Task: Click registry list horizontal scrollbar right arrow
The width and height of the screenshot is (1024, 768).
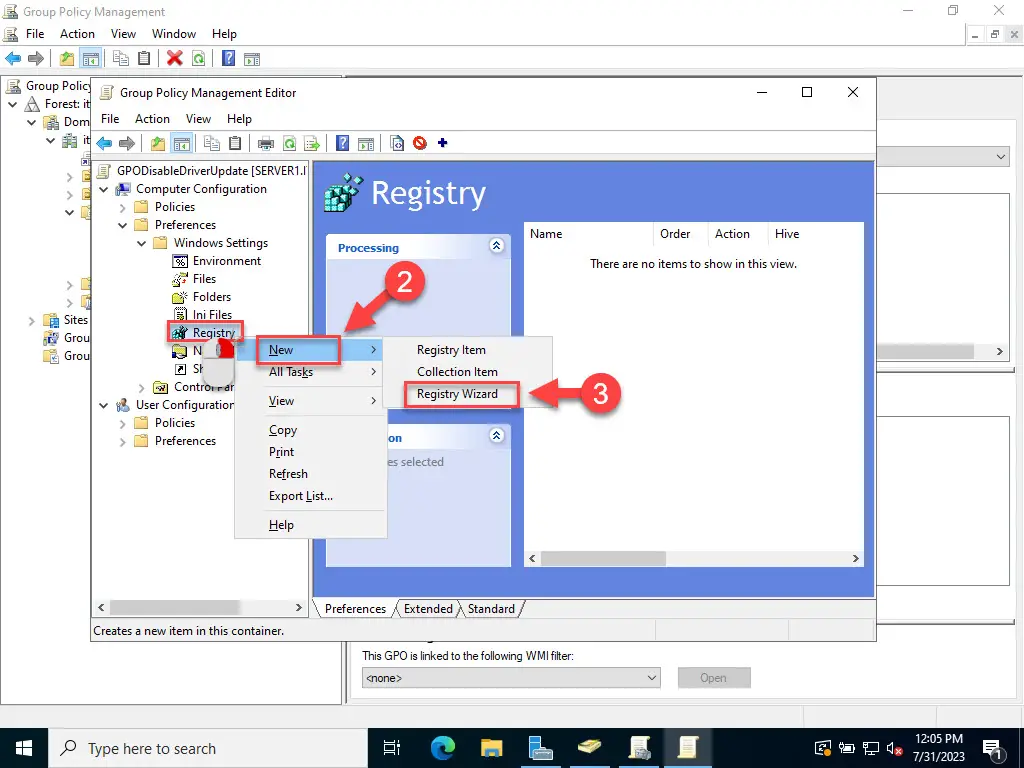Action: (x=855, y=558)
